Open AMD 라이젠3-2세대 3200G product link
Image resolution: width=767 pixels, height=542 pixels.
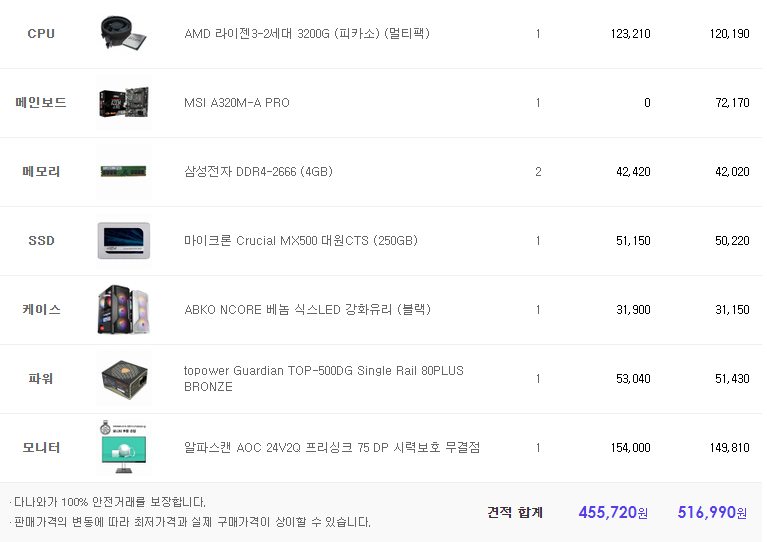(x=307, y=34)
